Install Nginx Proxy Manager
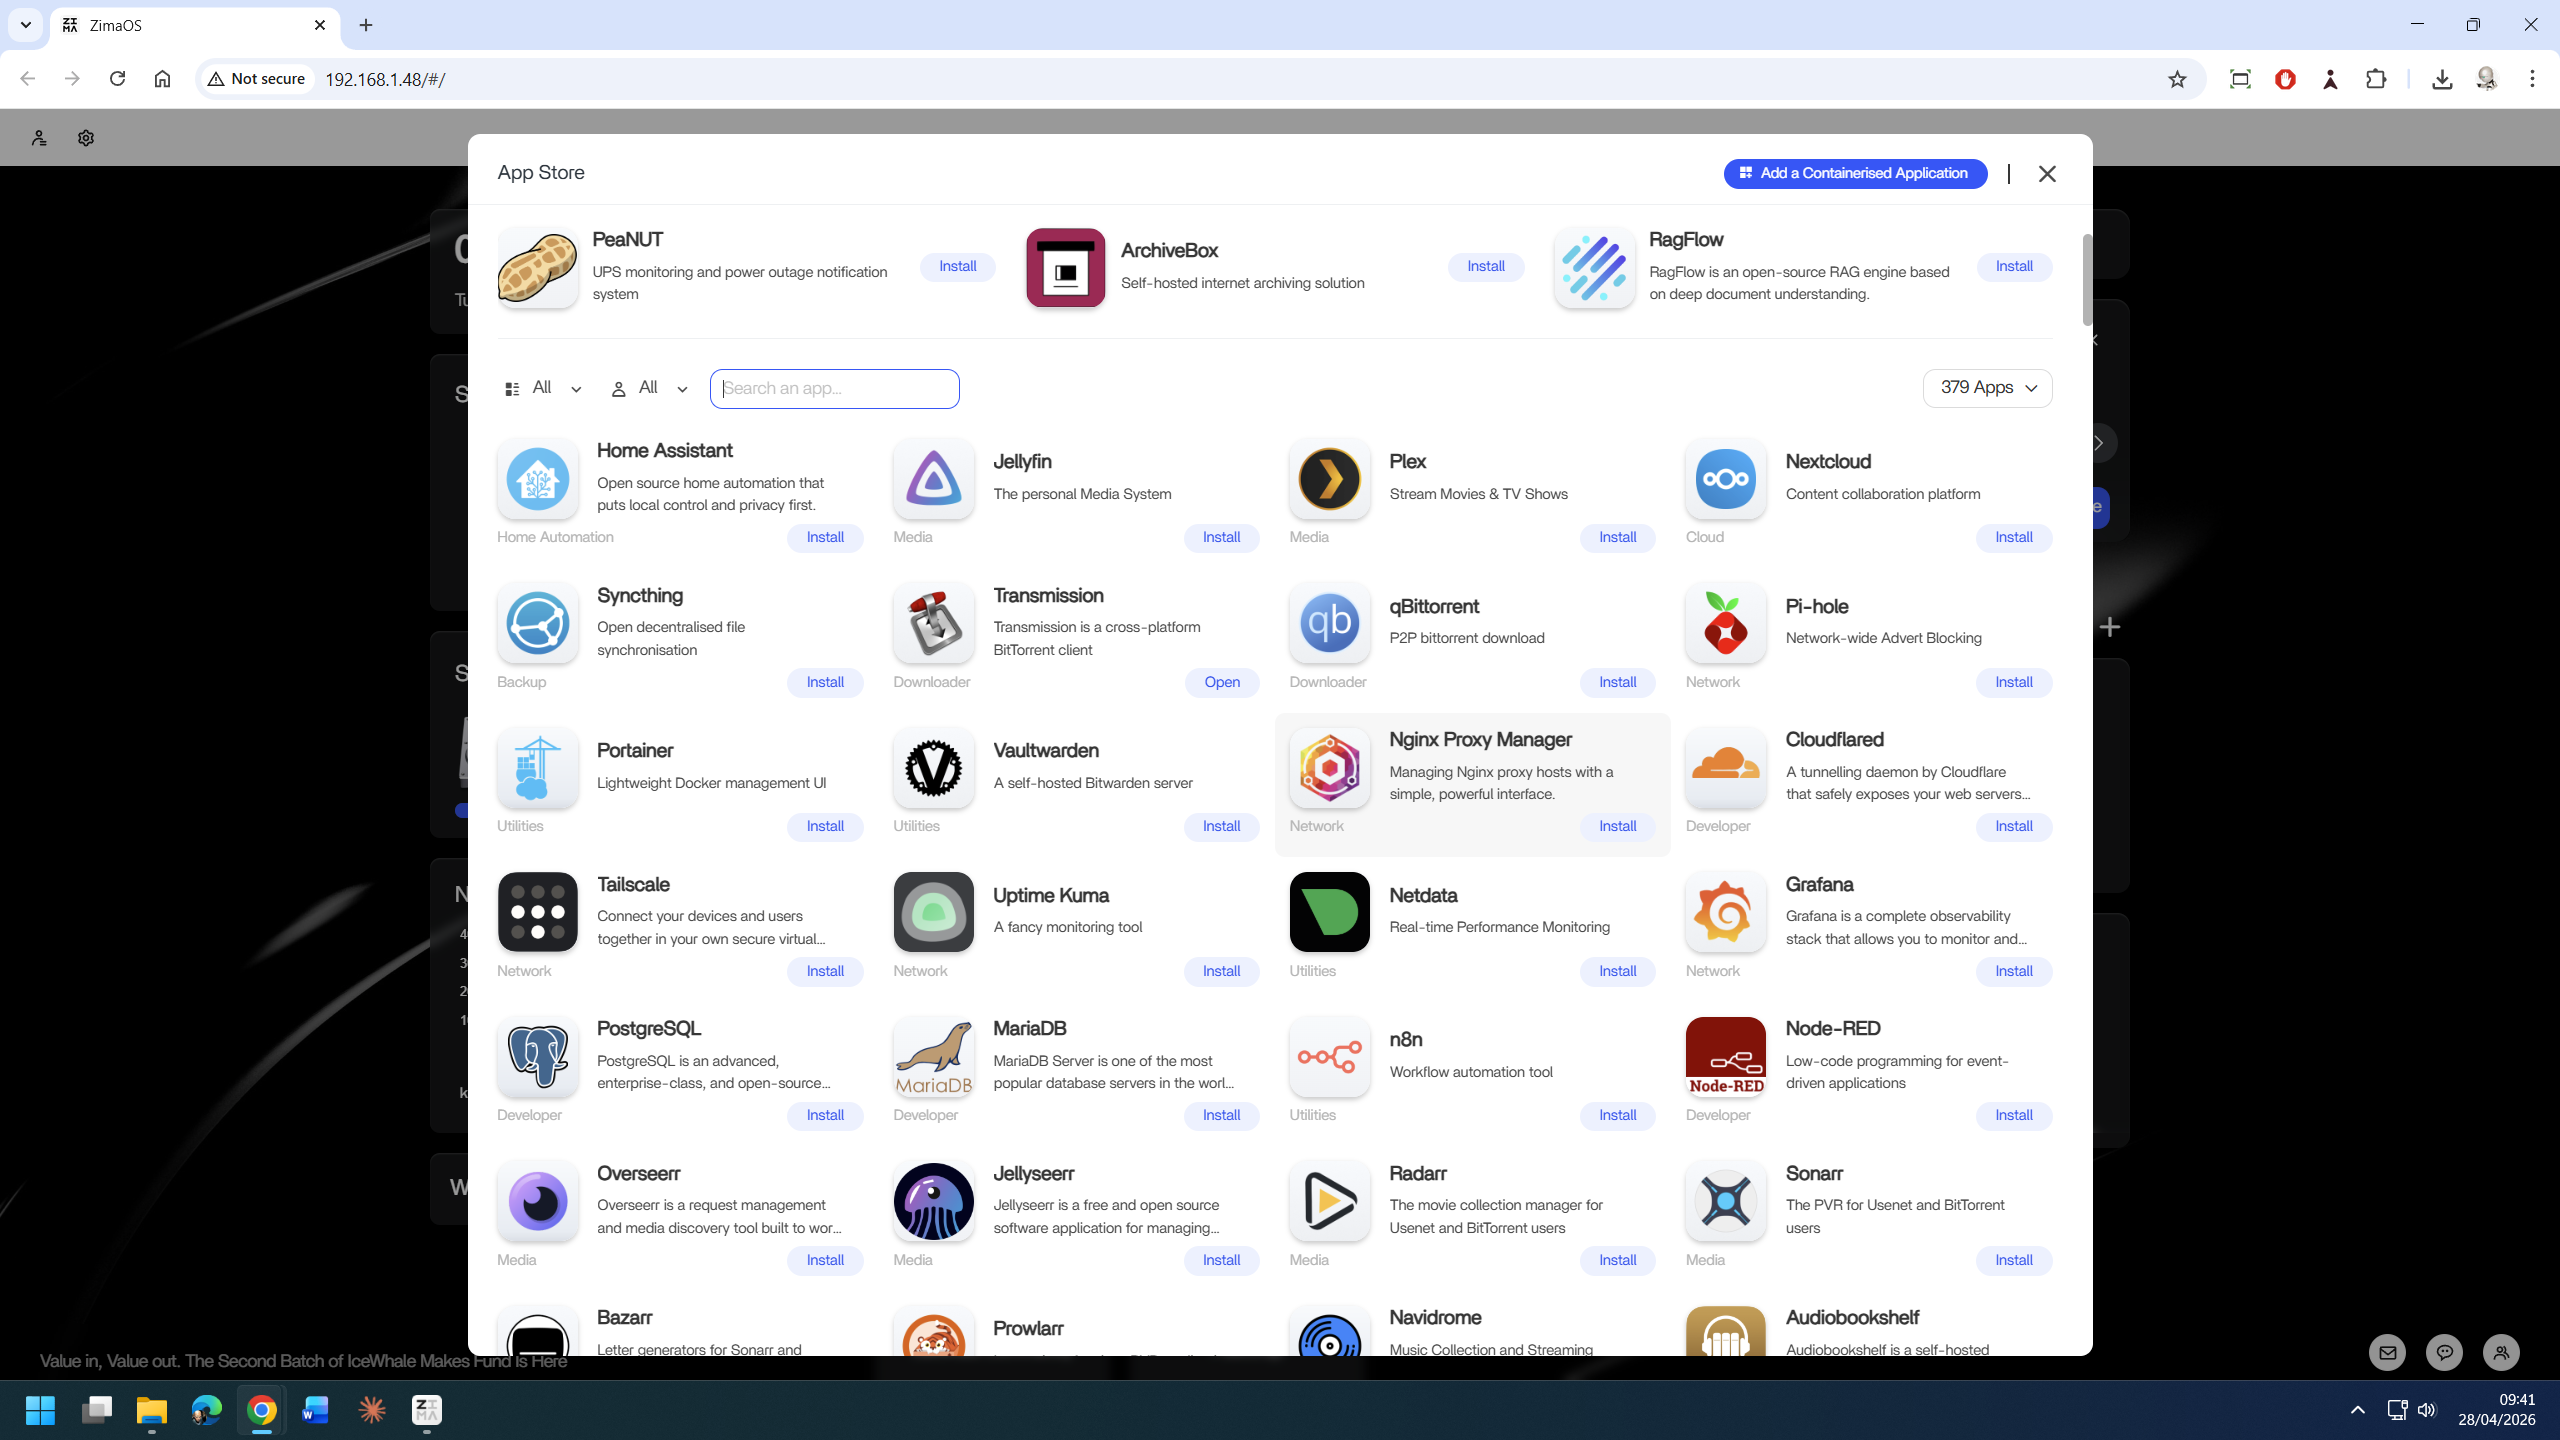 (1617, 826)
